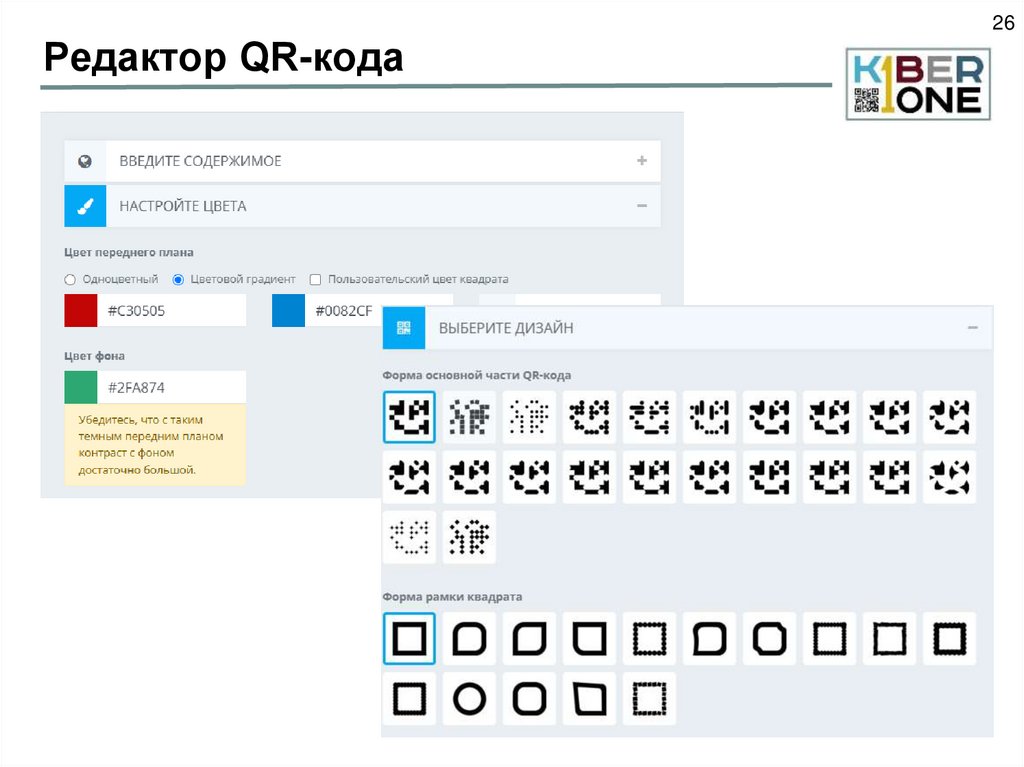Select the rounded square frame, second row
1024x767 pixels.
(x=530, y=698)
